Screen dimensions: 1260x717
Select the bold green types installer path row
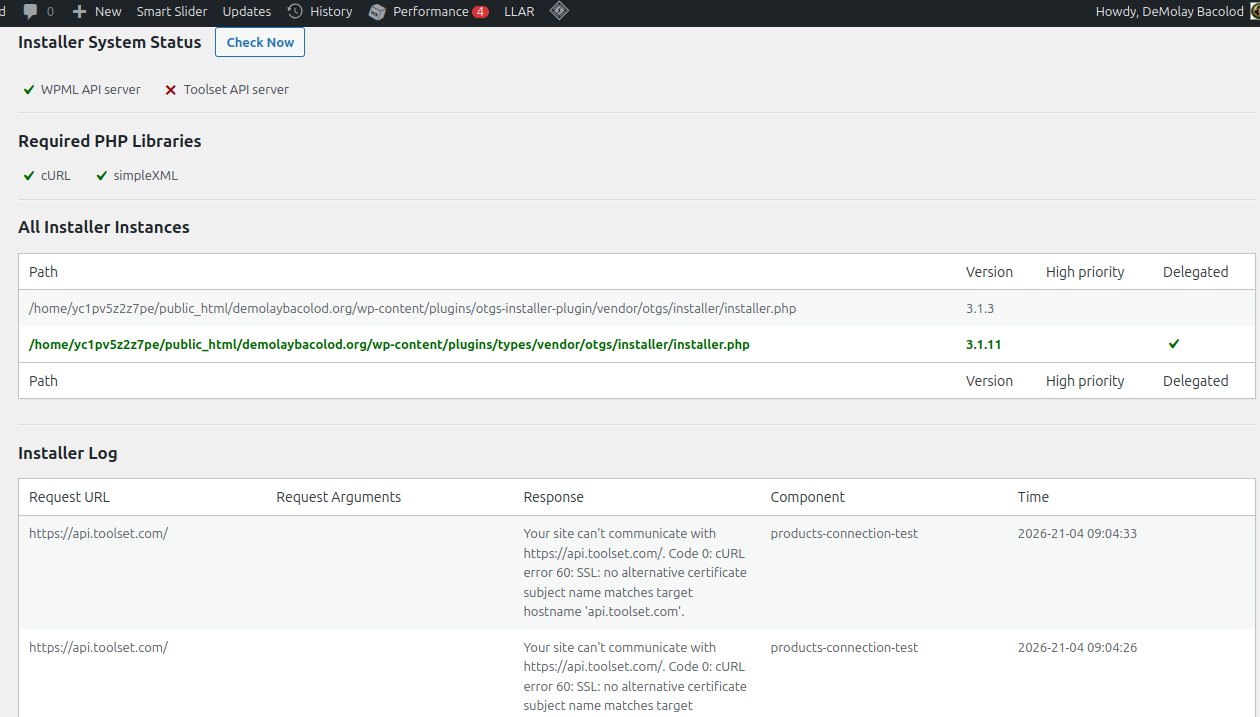coord(389,344)
